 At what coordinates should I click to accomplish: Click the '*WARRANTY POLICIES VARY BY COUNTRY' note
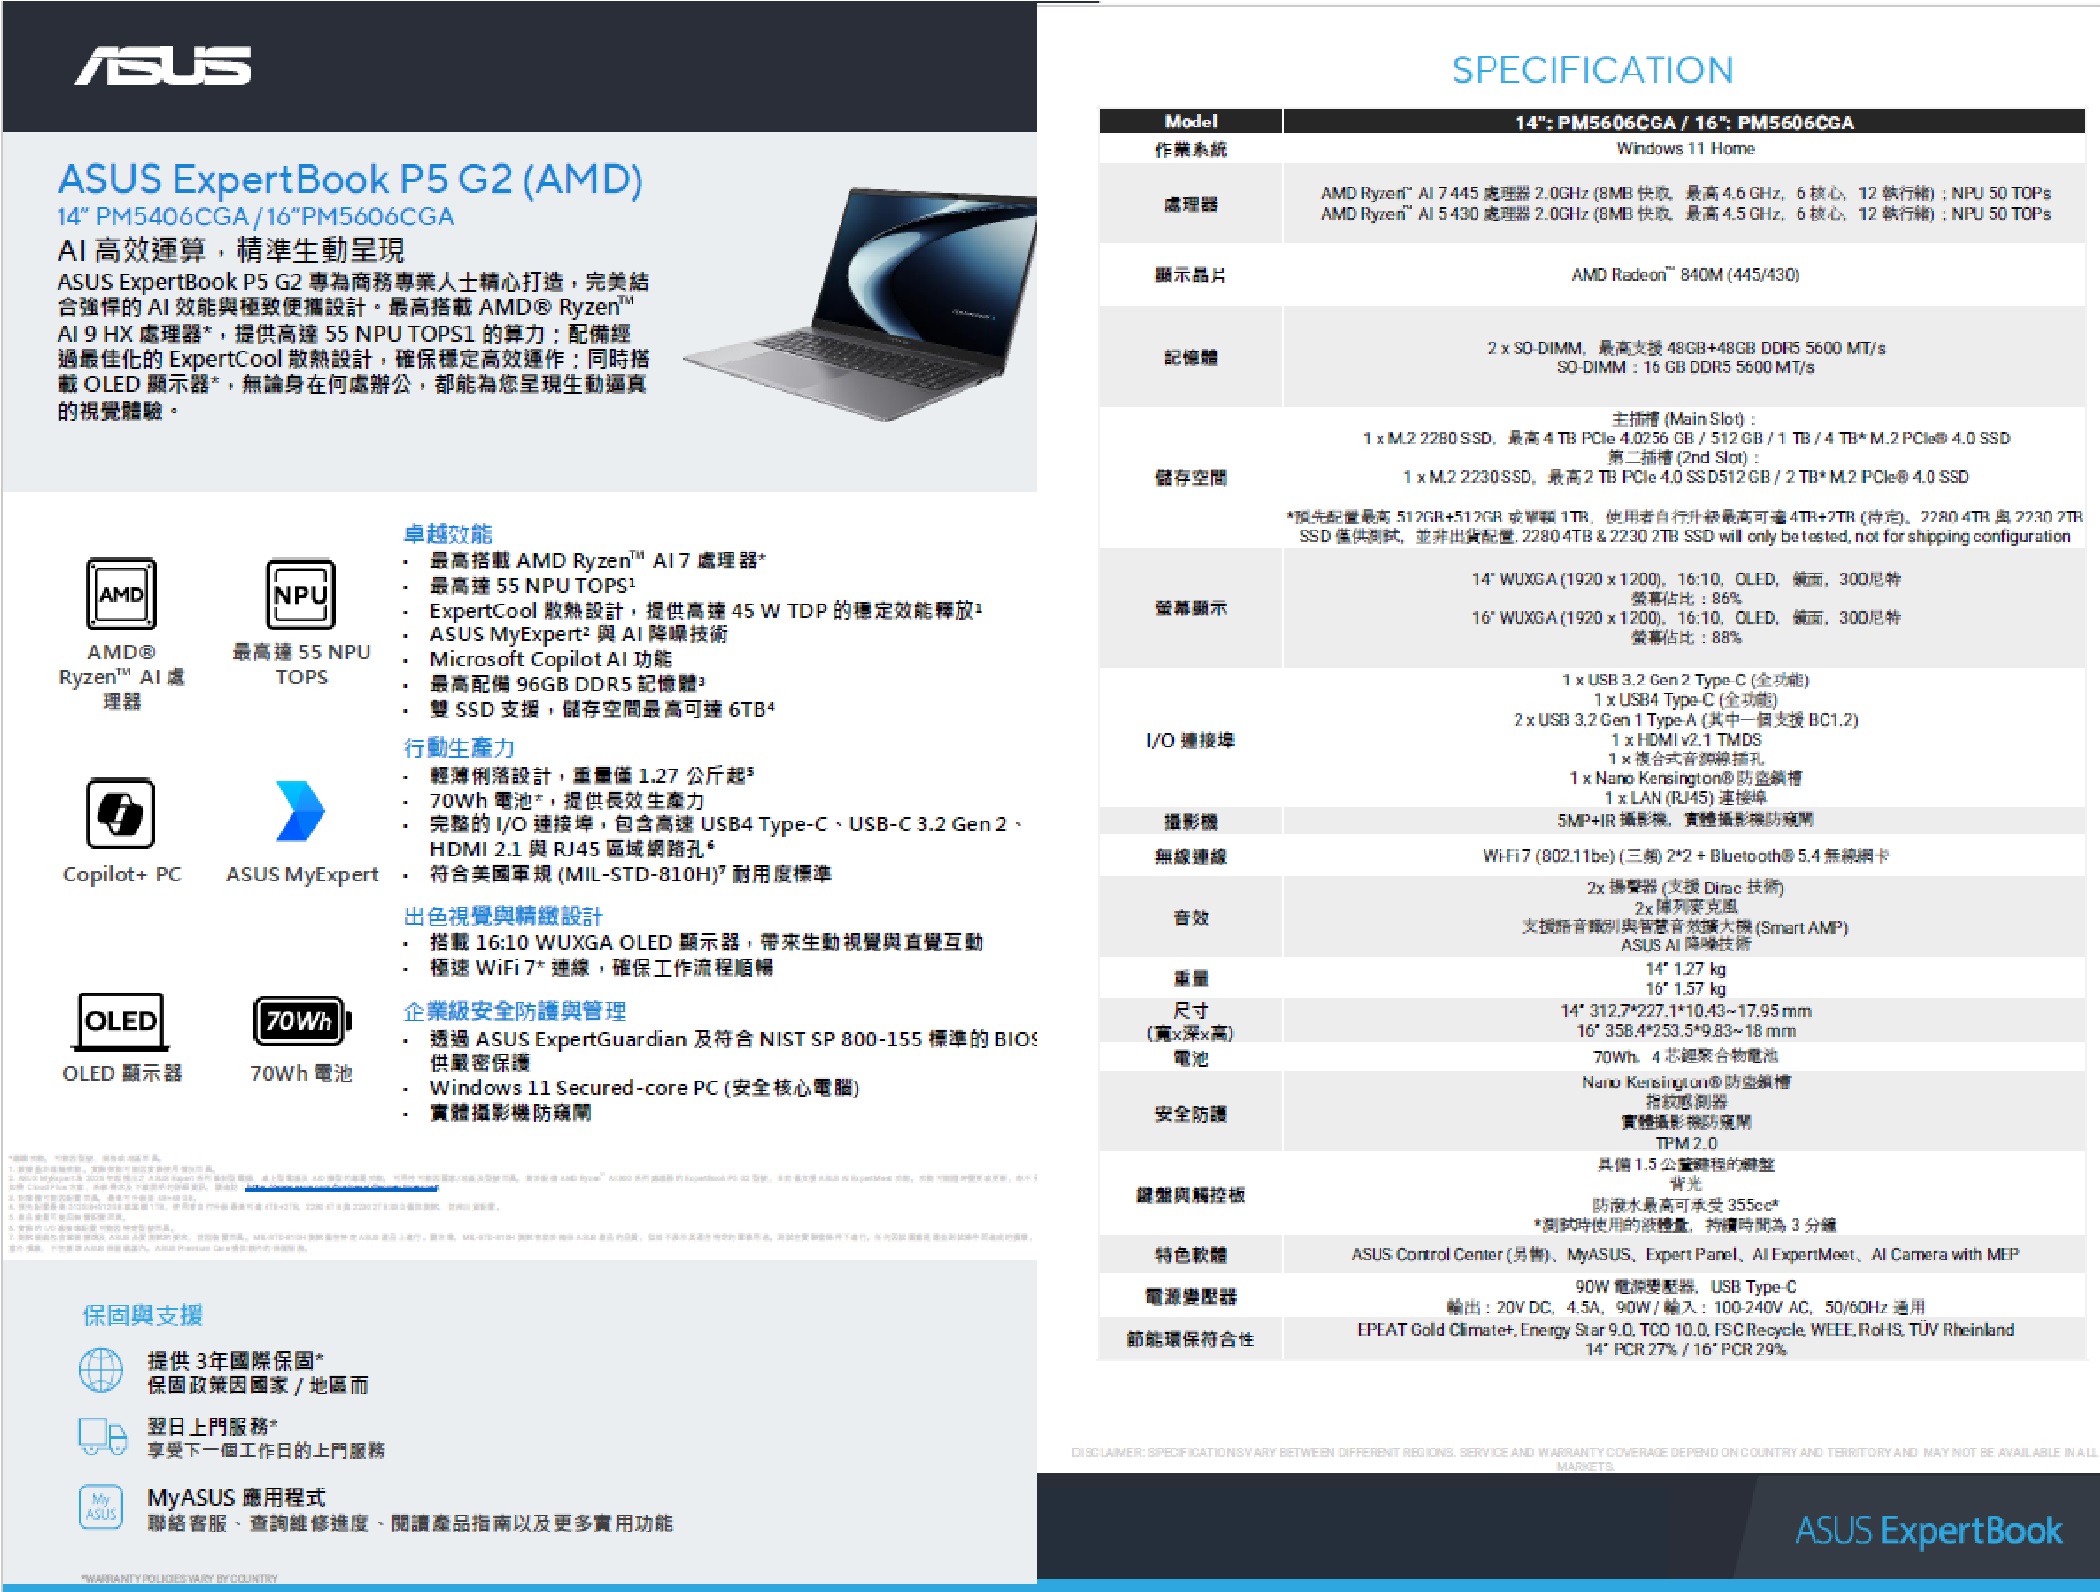pos(180,1579)
